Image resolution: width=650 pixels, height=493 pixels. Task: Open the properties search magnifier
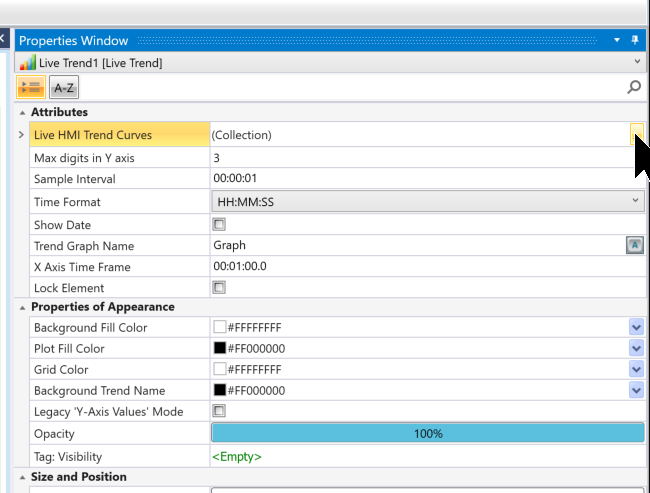coord(634,87)
